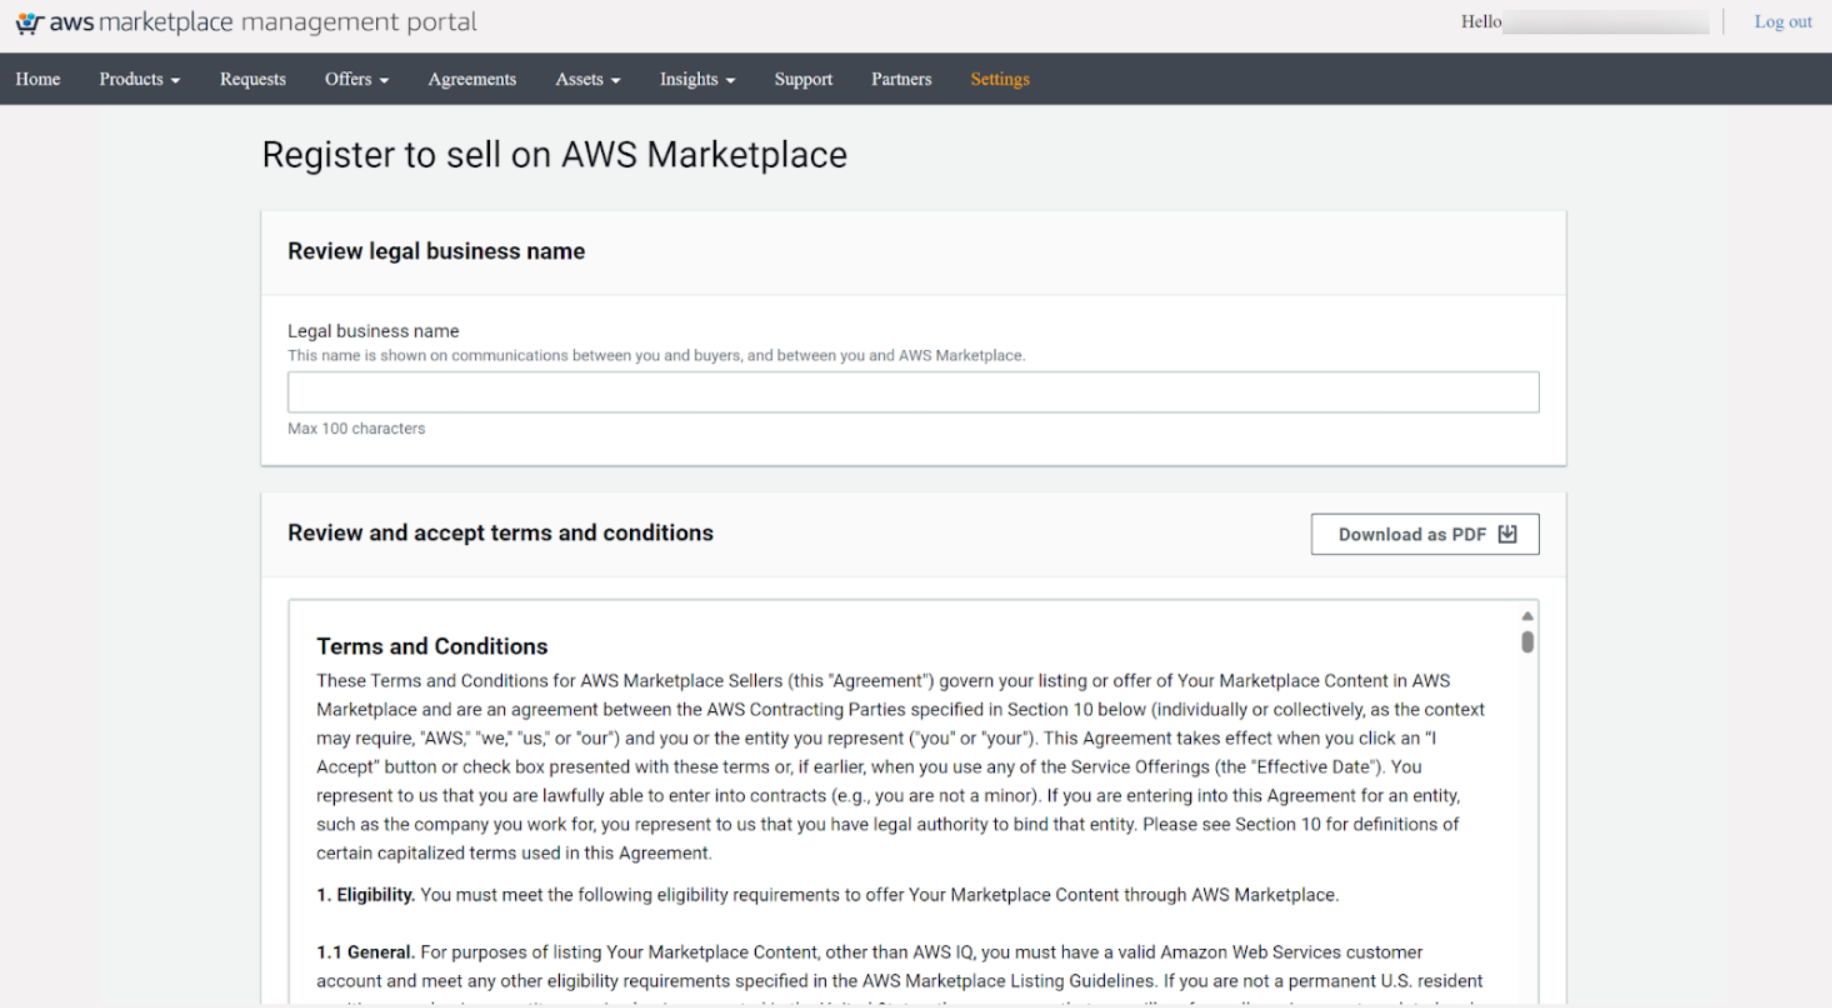The image size is (1832, 1008).
Task: Click the 'Review and accept terms and conditions' heading
Action: (500, 533)
